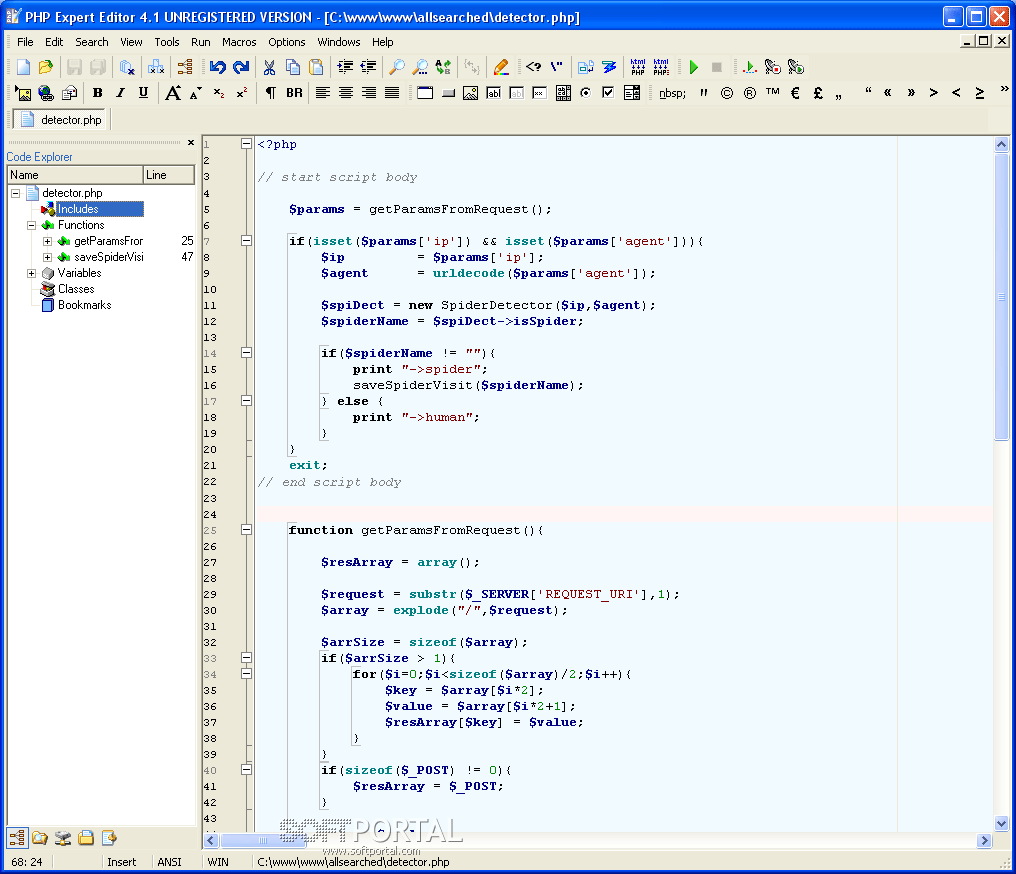Image resolution: width=1016 pixels, height=874 pixels.
Task: Click the Undo arrow icon
Action: [x=218, y=67]
